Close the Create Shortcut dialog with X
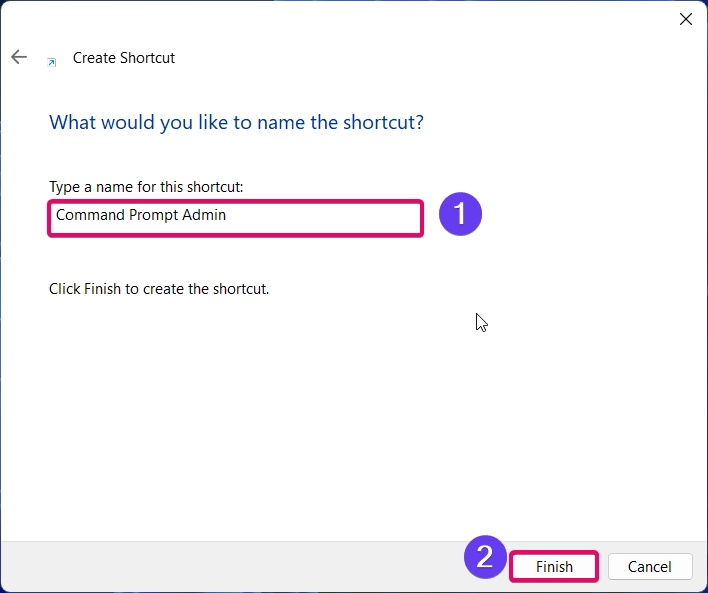 (x=685, y=19)
